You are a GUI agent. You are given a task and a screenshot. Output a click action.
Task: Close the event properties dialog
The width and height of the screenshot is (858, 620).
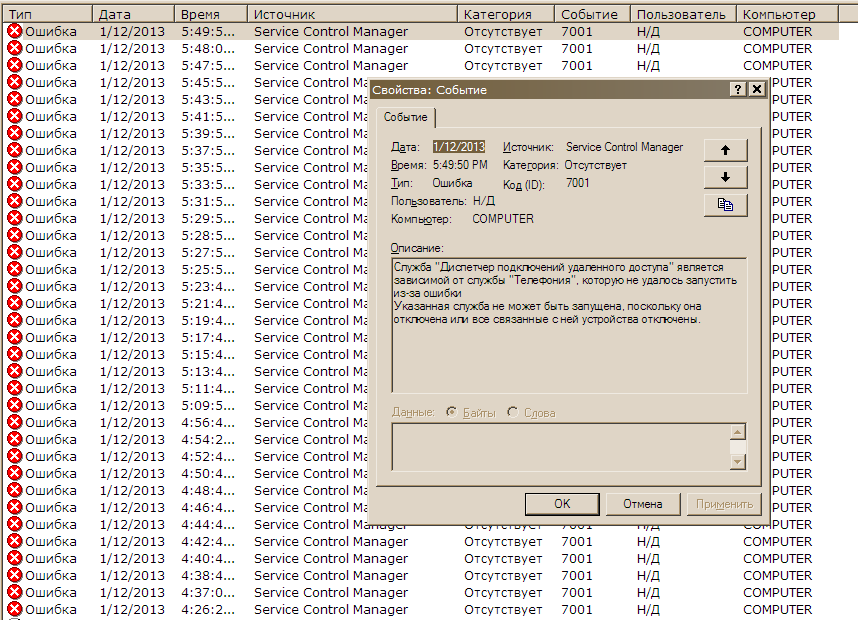tap(757, 89)
